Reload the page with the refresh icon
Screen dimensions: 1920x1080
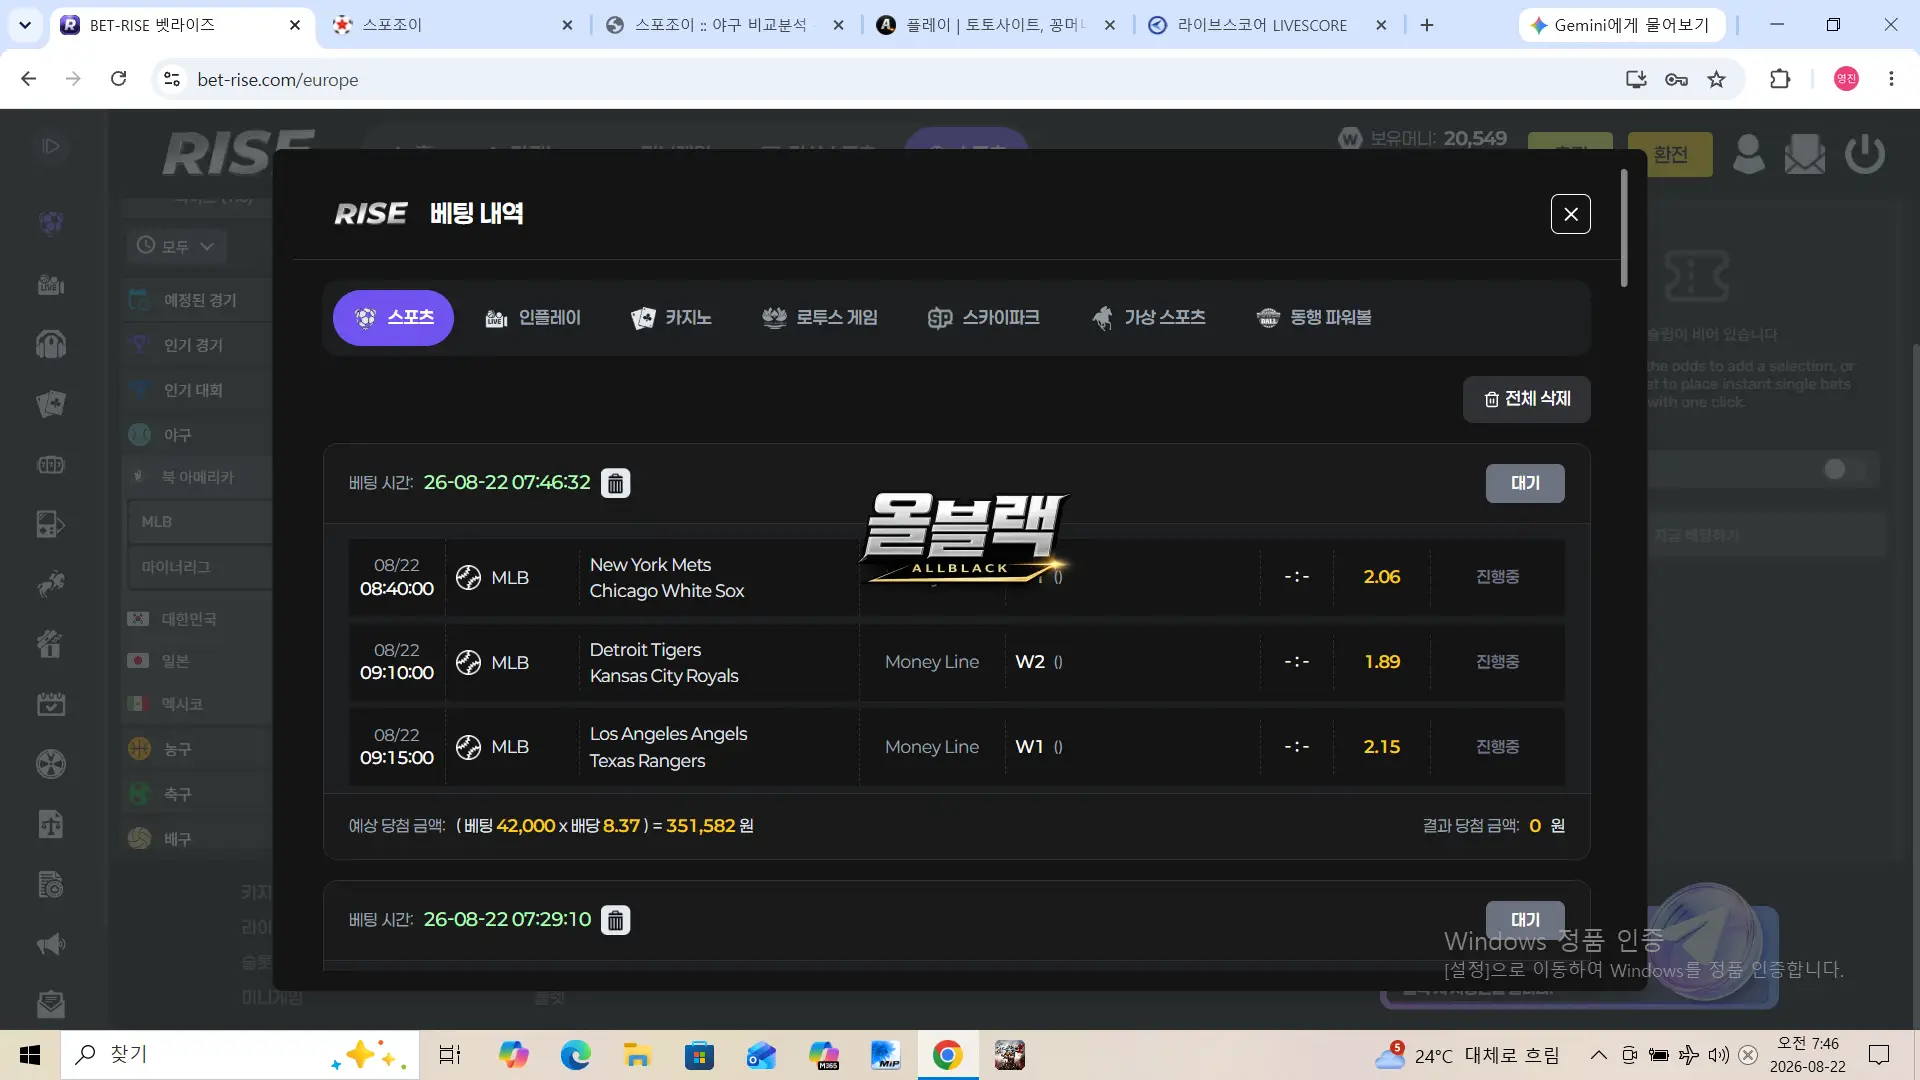tap(118, 79)
